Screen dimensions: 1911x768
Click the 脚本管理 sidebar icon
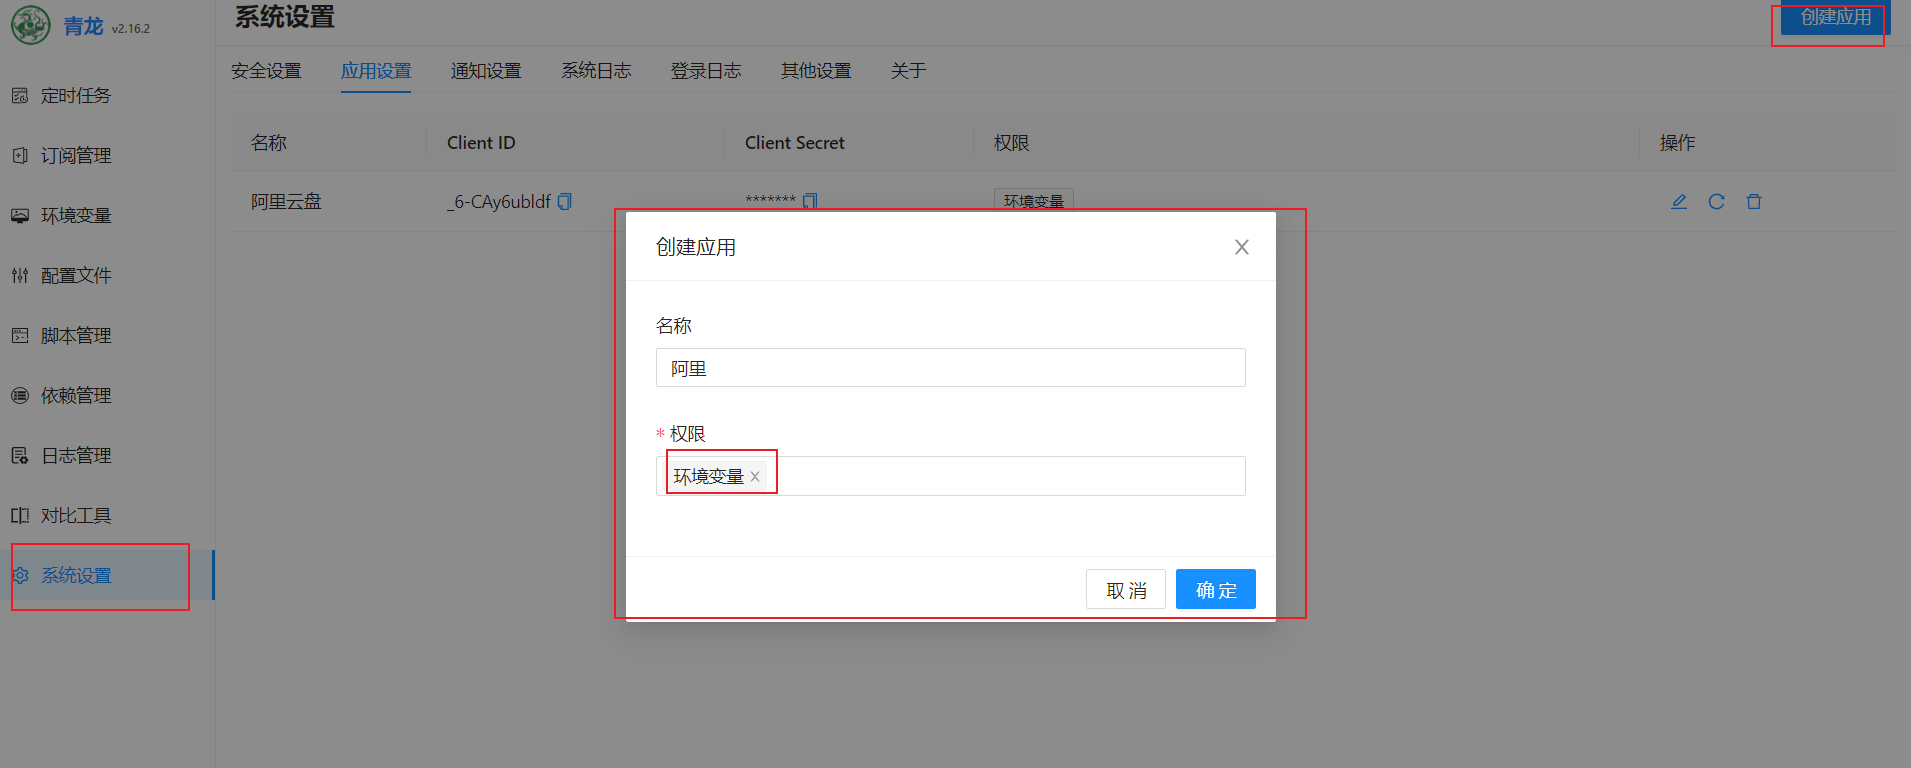(20, 336)
